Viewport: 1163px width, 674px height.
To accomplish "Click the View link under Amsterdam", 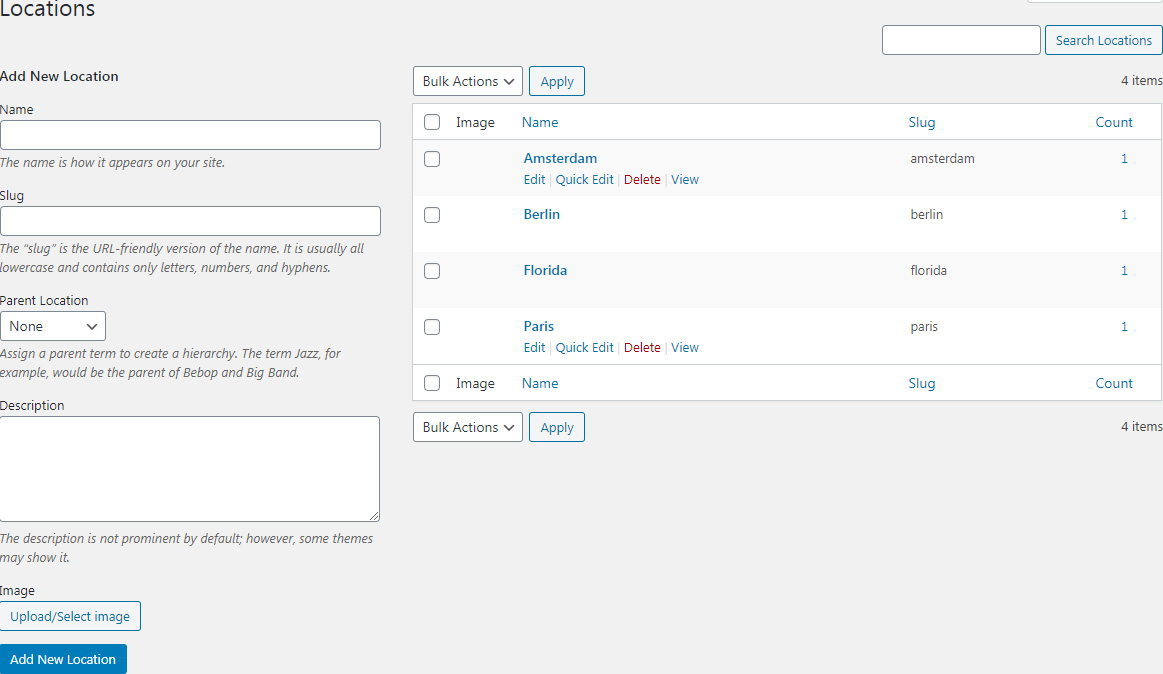I will [x=685, y=180].
